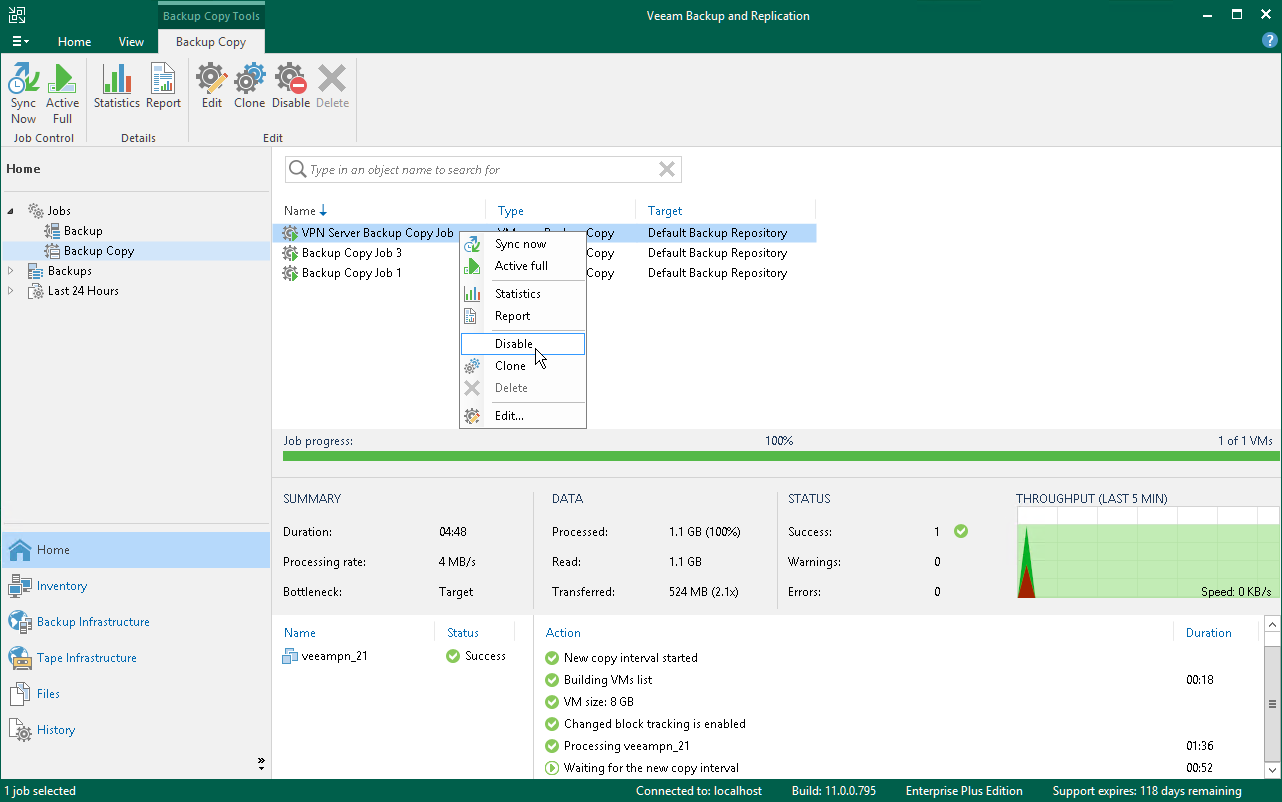Viewport: 1282px width, 802px height.
Task: Click the Edit gear icon in ribbon
Action: click(211, 87)
